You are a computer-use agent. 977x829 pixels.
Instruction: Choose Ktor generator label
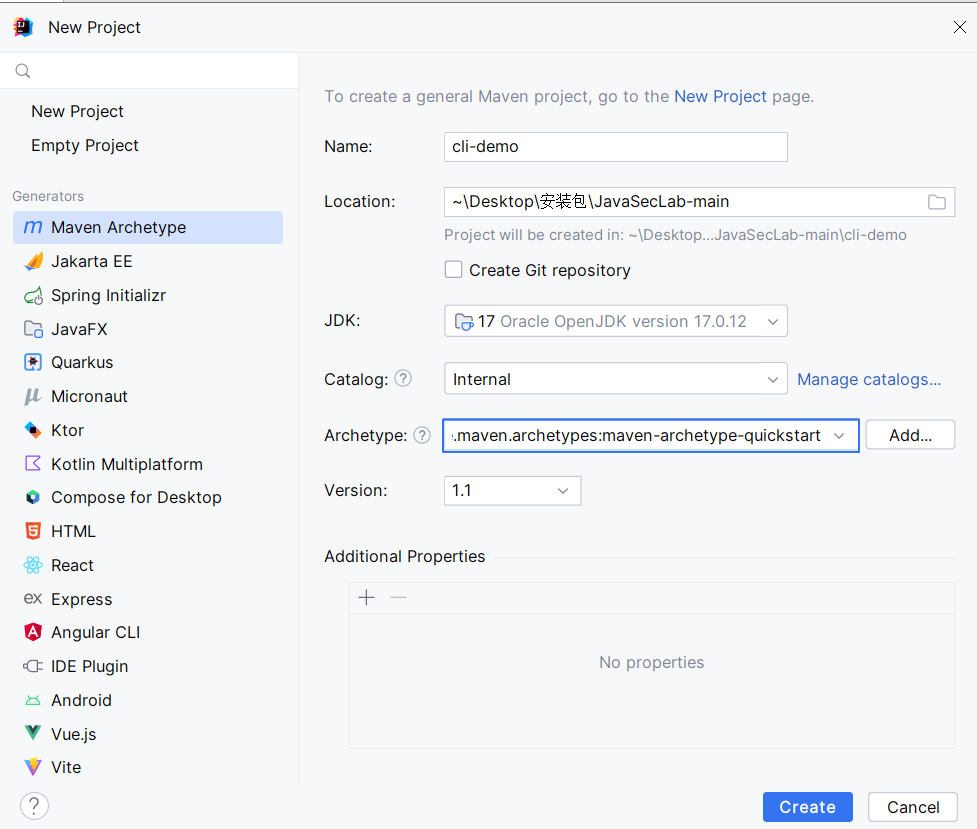pos(67,430)
